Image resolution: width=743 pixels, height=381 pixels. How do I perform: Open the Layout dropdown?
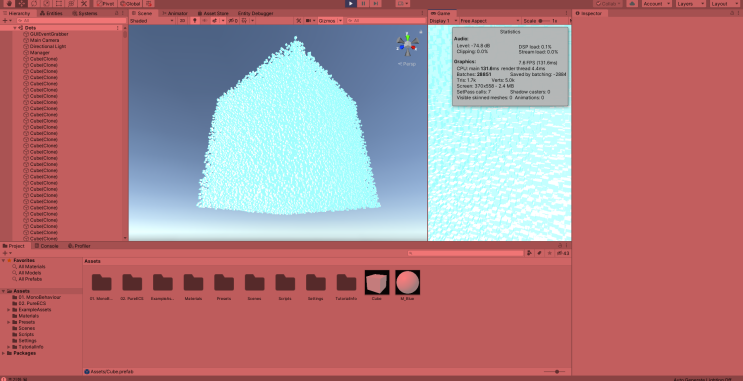(725, 3)
